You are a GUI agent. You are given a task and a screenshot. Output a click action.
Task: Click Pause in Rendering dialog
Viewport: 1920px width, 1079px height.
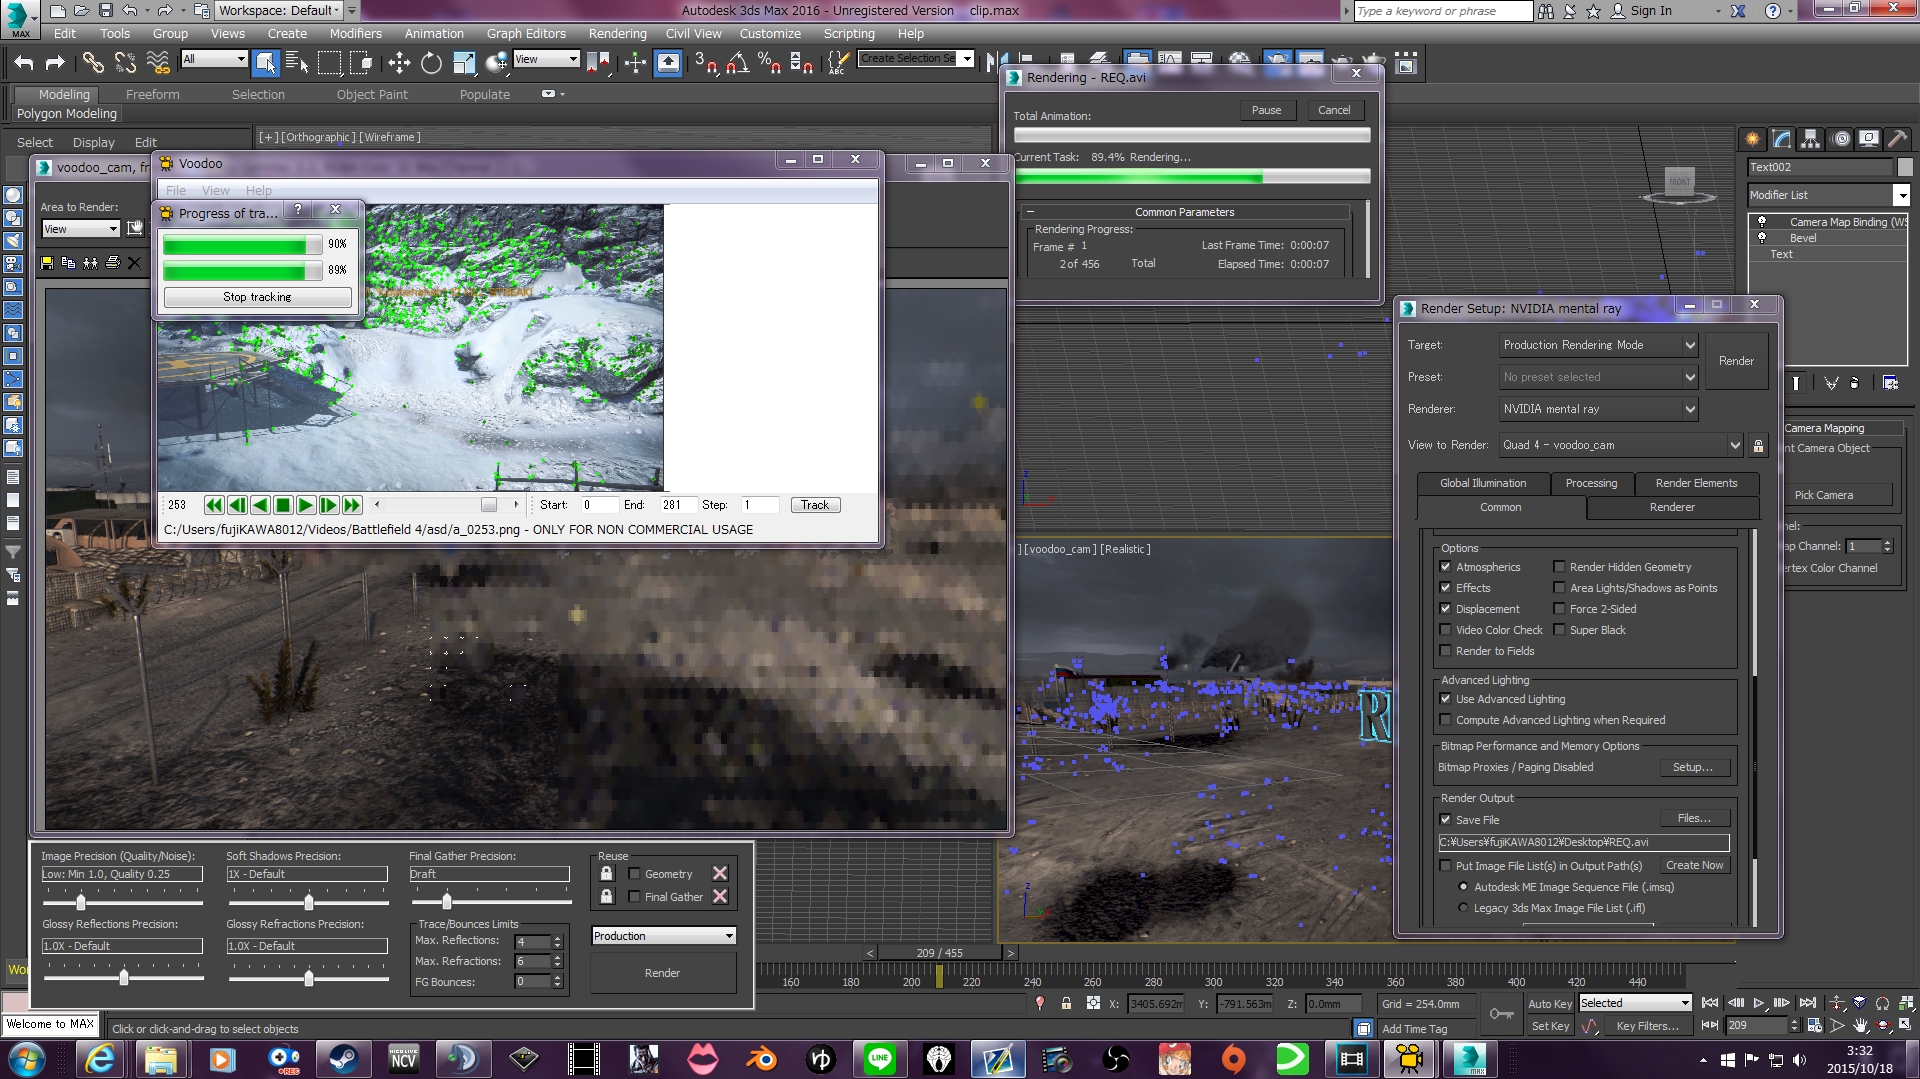(1266, 110)
